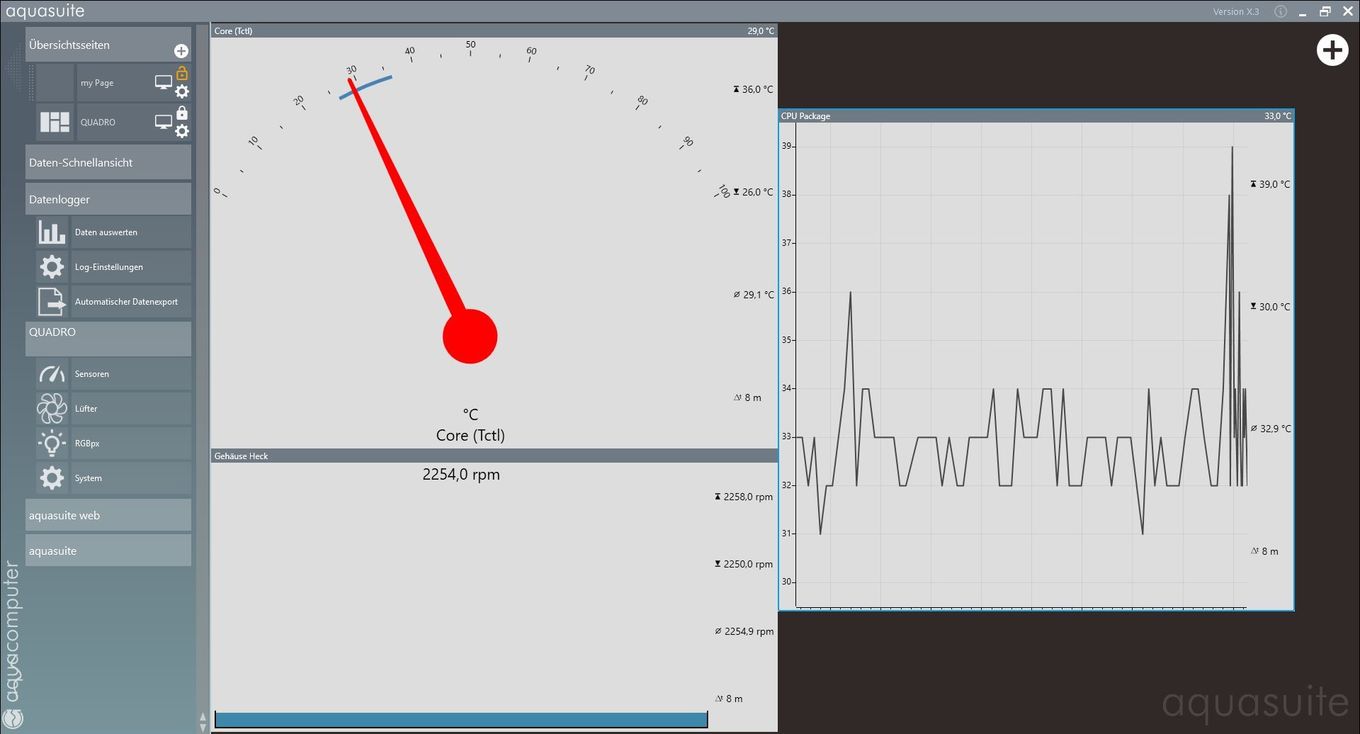Image resolution: width=1360 pixels, height=734 pixels.
Task: Minimize the aquasuite window
Action: pyautogui.click(x=1302, y=12)
